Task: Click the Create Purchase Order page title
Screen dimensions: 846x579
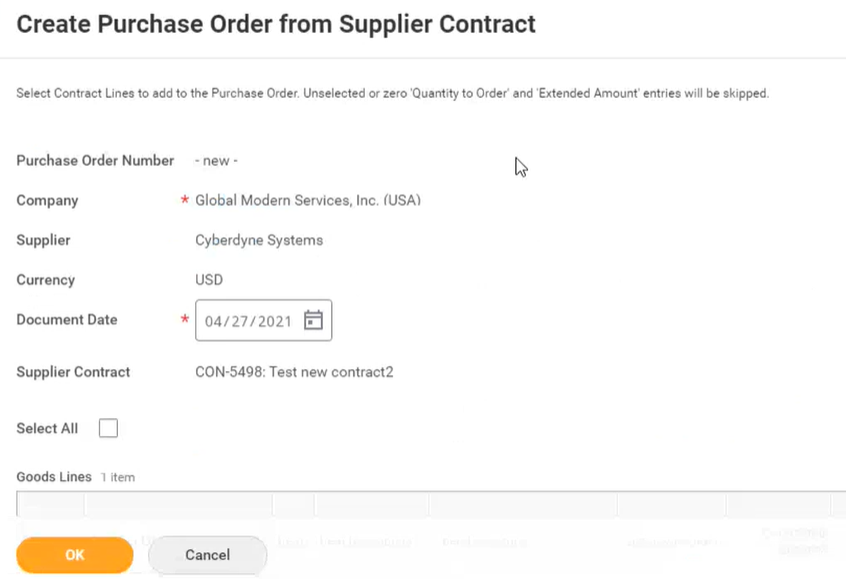Action: tap(276, 24)
